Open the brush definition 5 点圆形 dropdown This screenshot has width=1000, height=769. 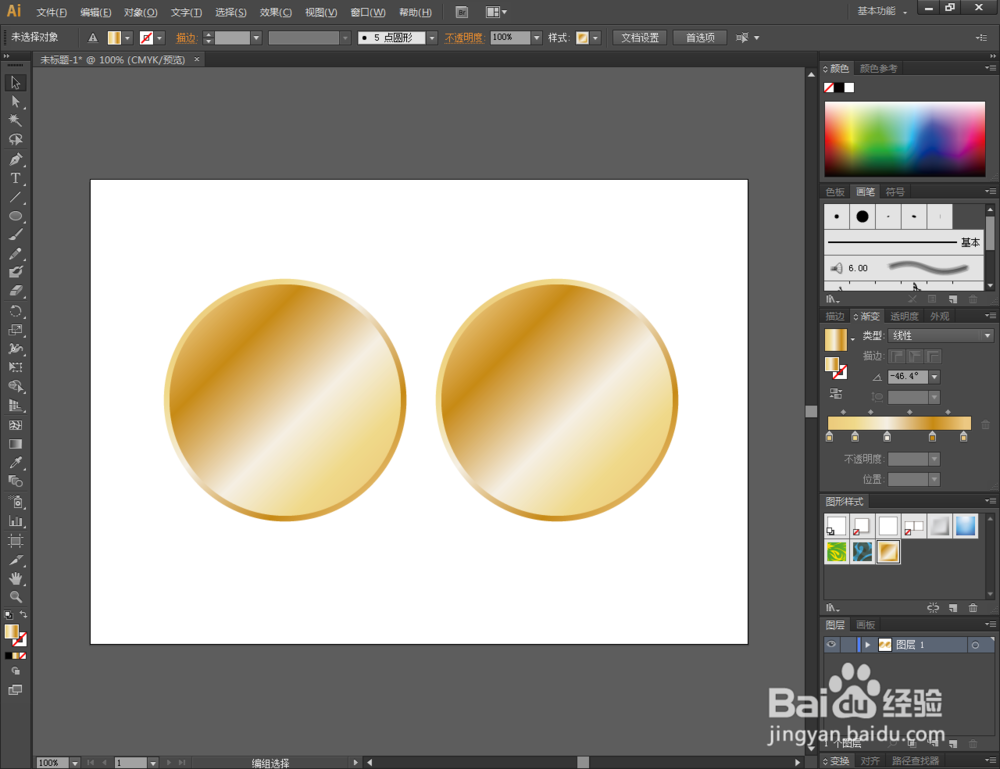pos(432,38)
